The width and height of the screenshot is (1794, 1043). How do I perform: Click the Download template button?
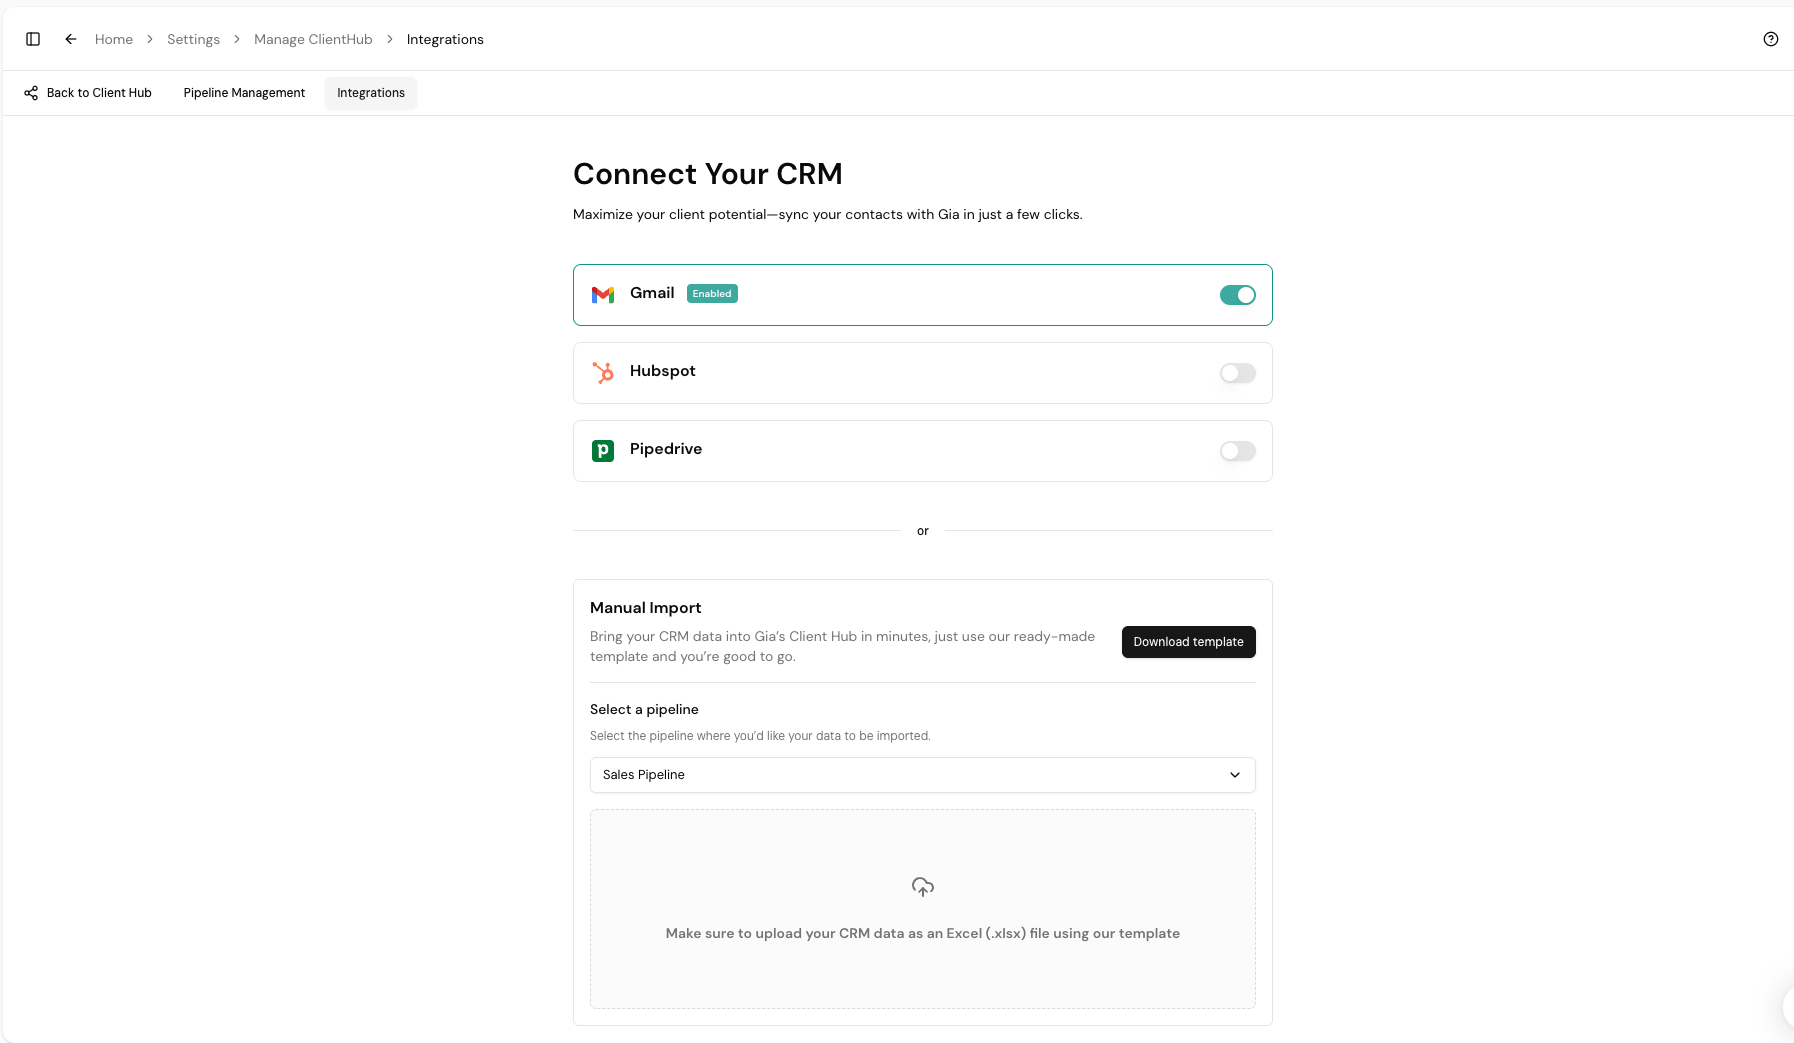coord(1189,641)
